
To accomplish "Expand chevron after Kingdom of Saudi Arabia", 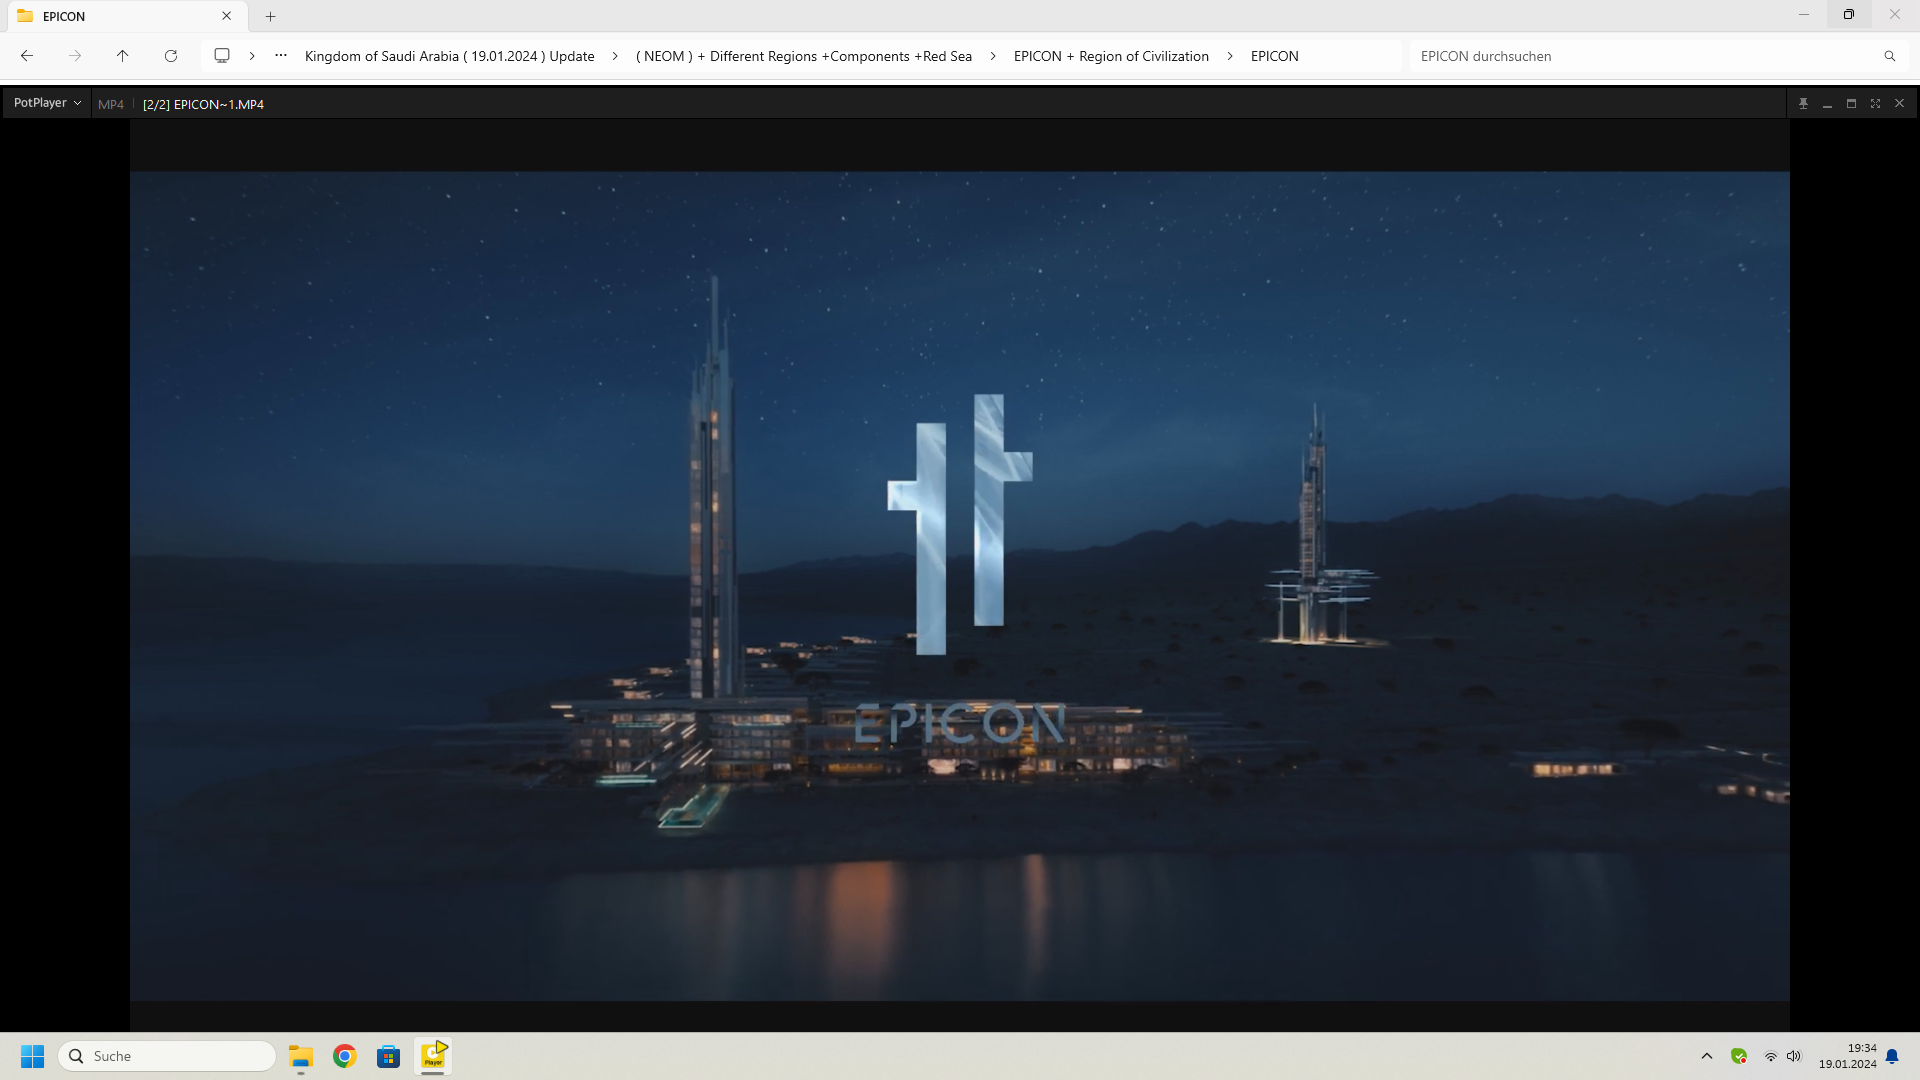I will (x=615, y=56).
